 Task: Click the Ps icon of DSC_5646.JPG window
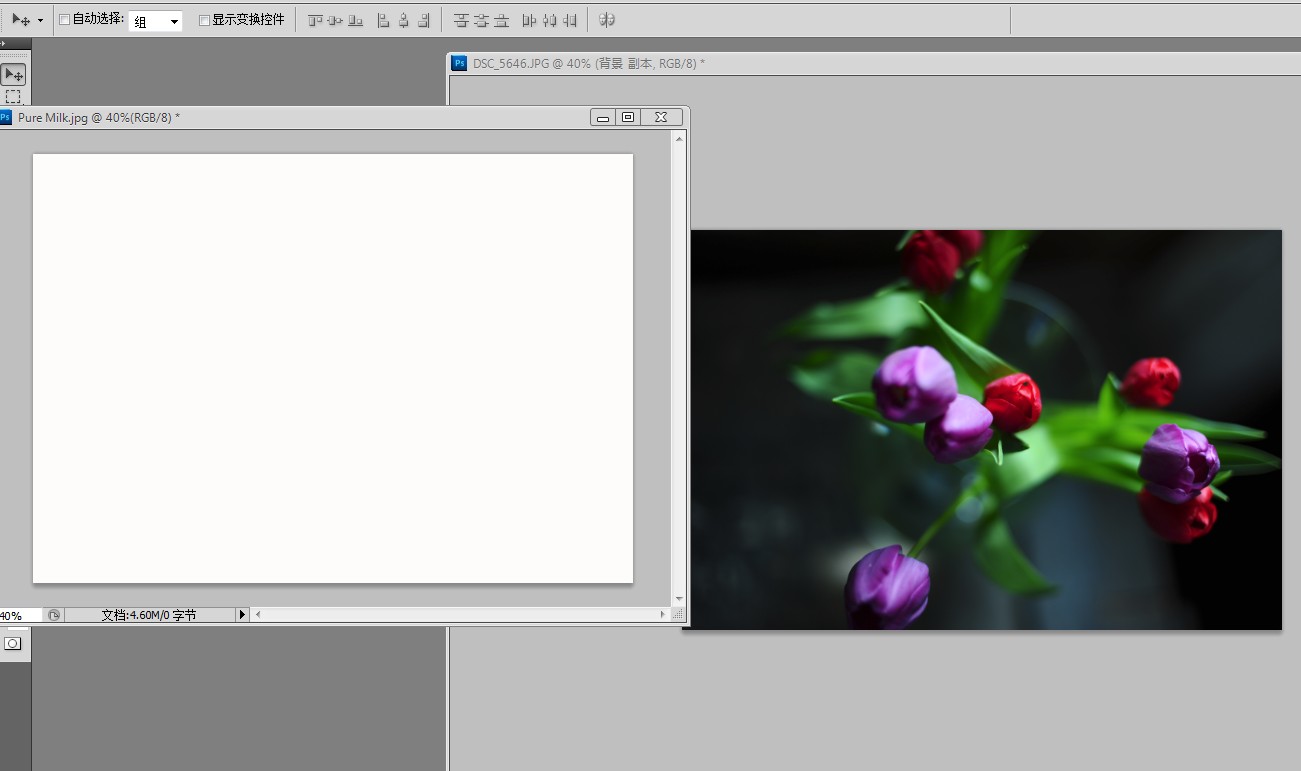click(x=459, y=63)
